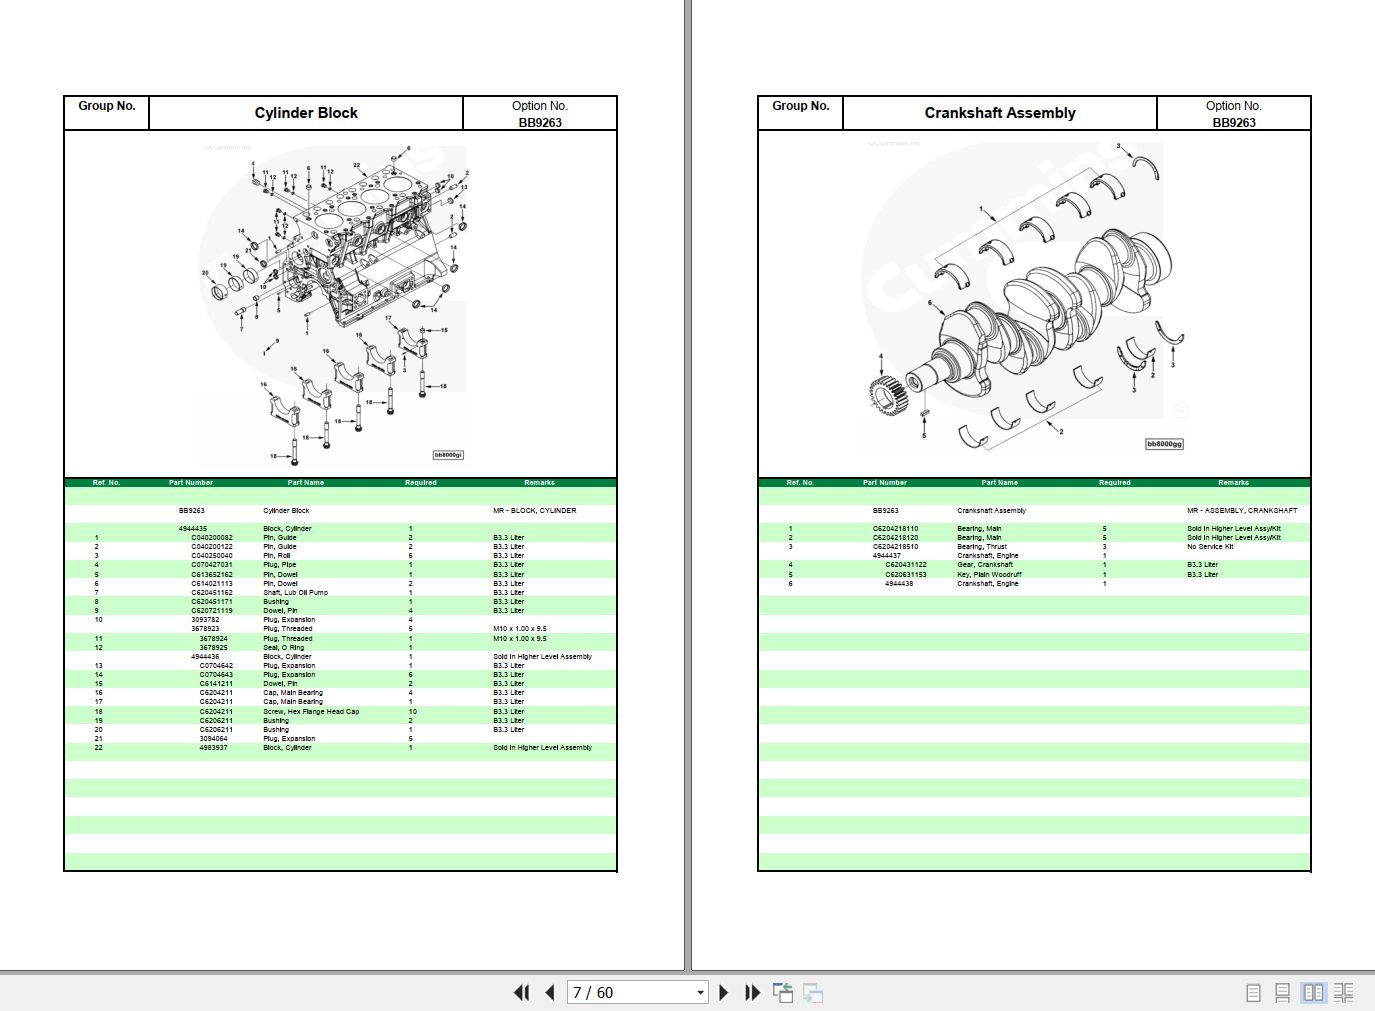
Task: Click the diagram label bb8000gg
Action: pyautogui.click(x=1164, y=444)
